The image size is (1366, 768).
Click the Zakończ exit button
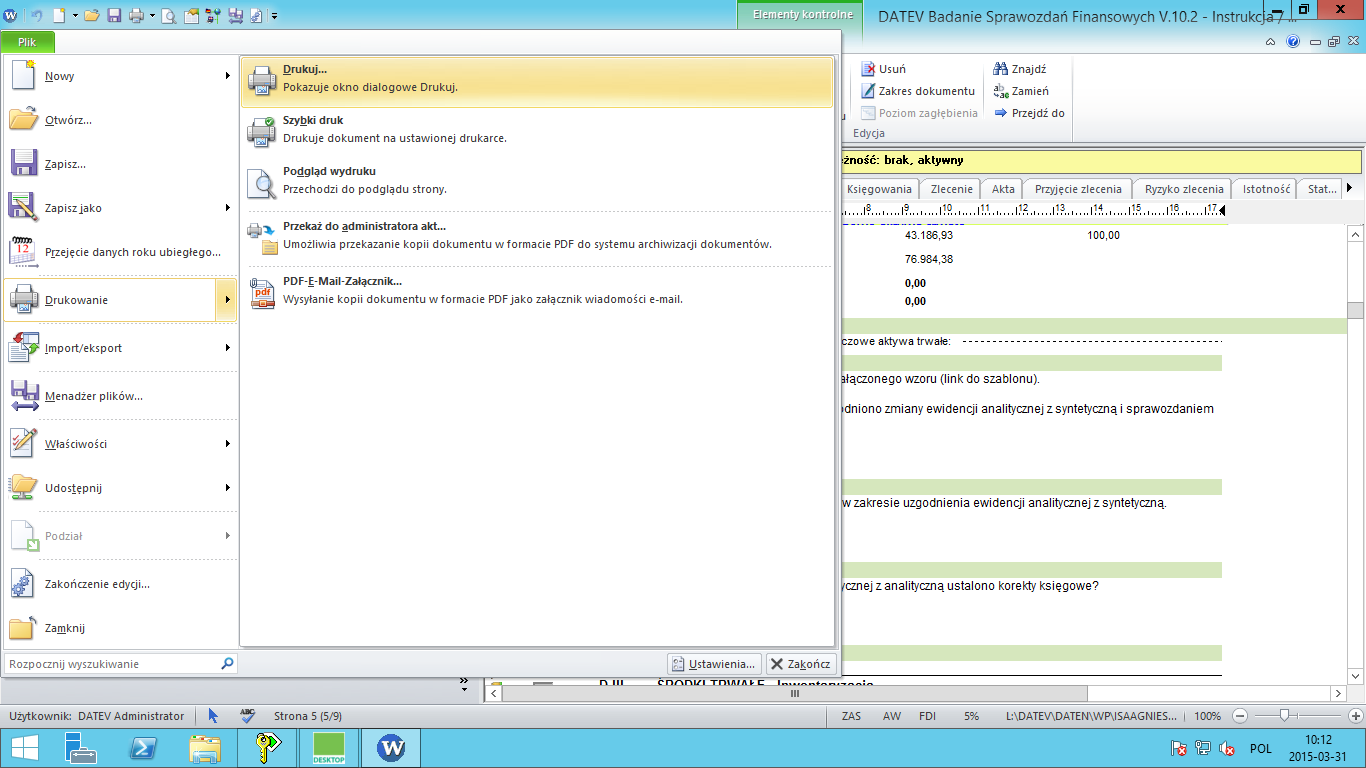(x=800, y=664)
